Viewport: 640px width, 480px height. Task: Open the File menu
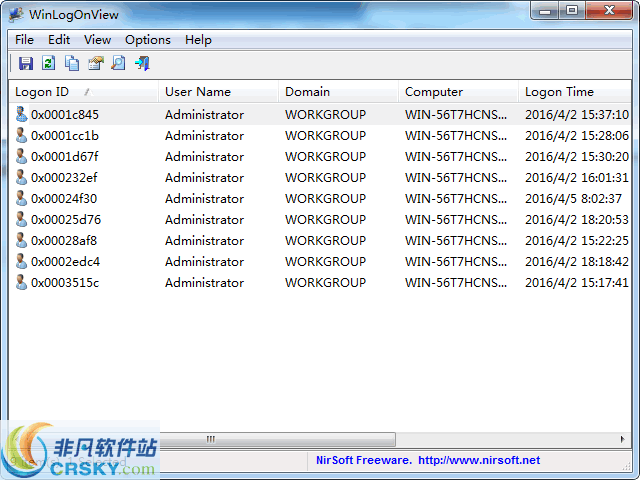click(24, 40)
